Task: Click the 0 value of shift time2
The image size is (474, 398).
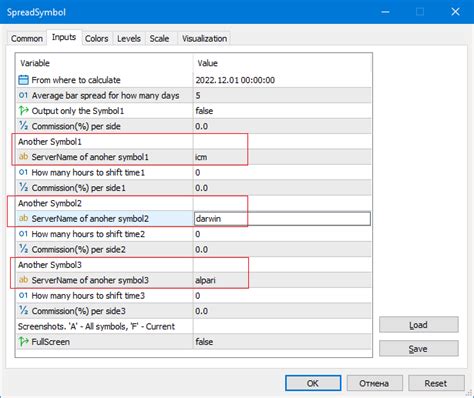Action: point(198,234)
